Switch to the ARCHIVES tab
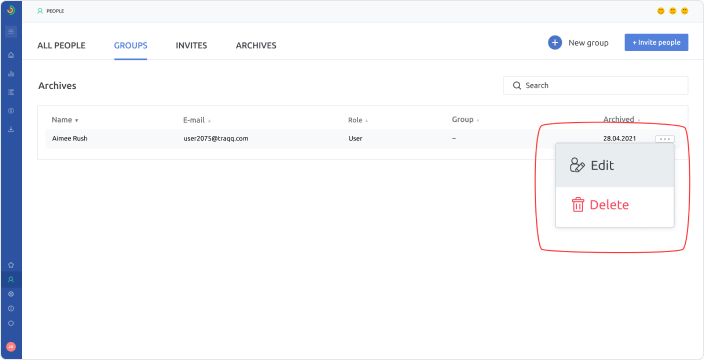 click(256, 45)
